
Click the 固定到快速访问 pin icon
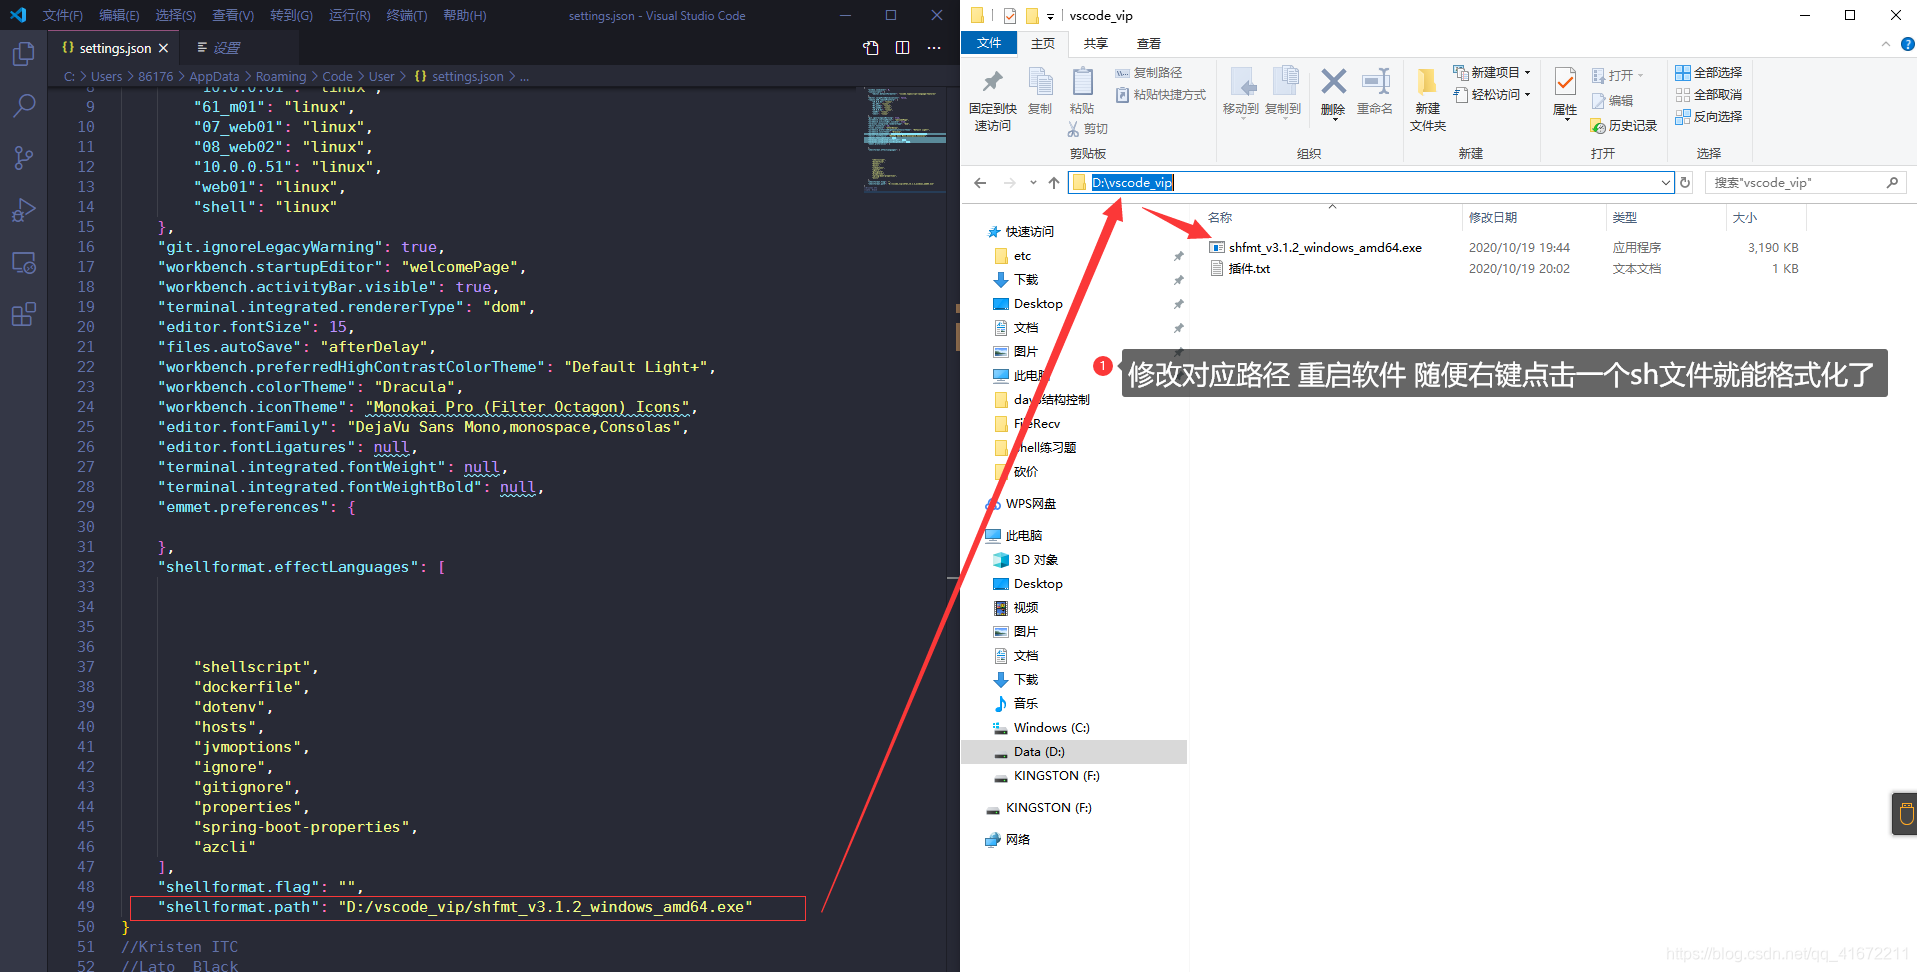tap(993, 82)
